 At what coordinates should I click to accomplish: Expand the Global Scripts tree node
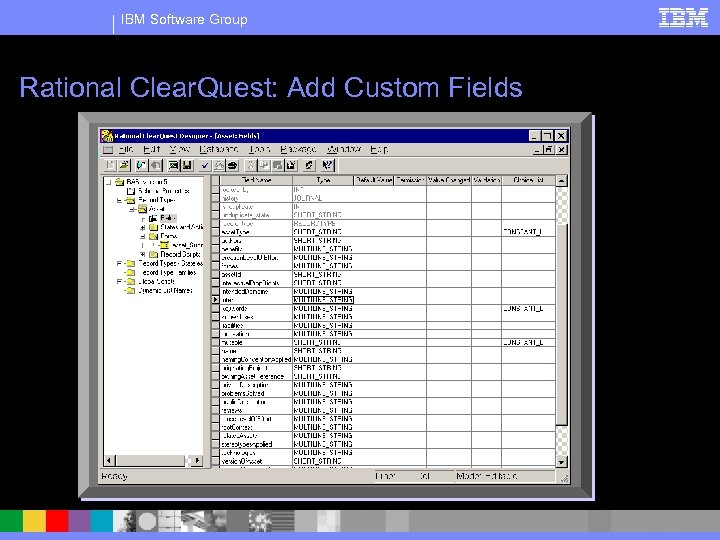(119, 281)
